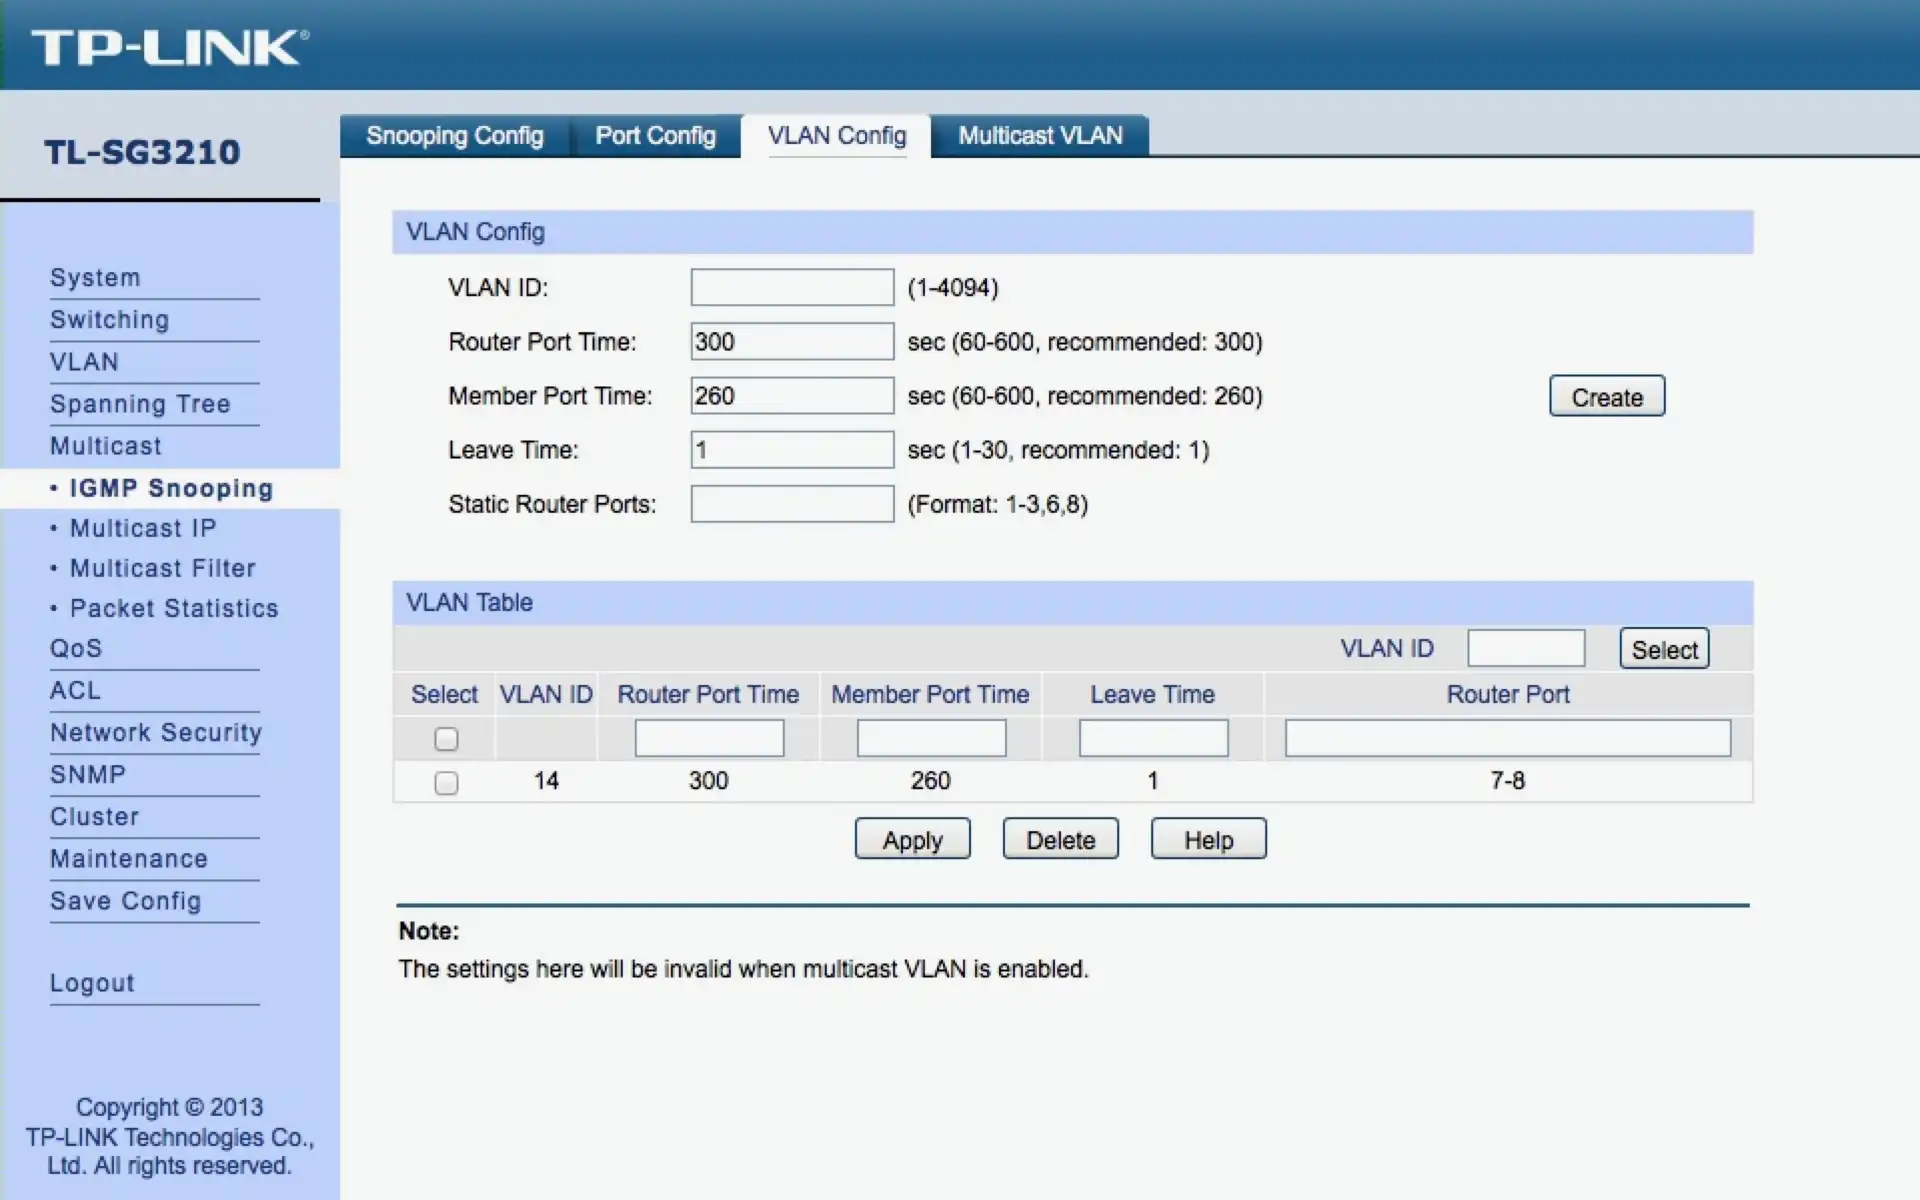Viewport: 1920px width, 1200px height.
Task: Open the Port Config tab
Action: click(x=655, y=136)
